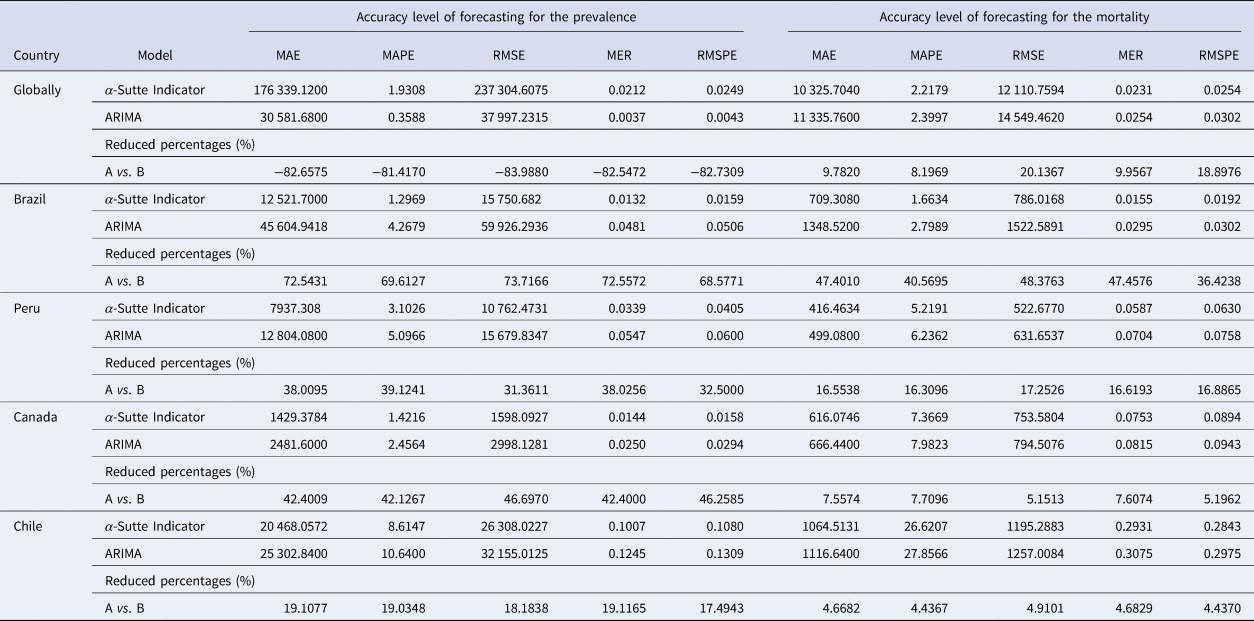
Task: Select the A vs. B label for Canada
Action: [x=125, y=499]
